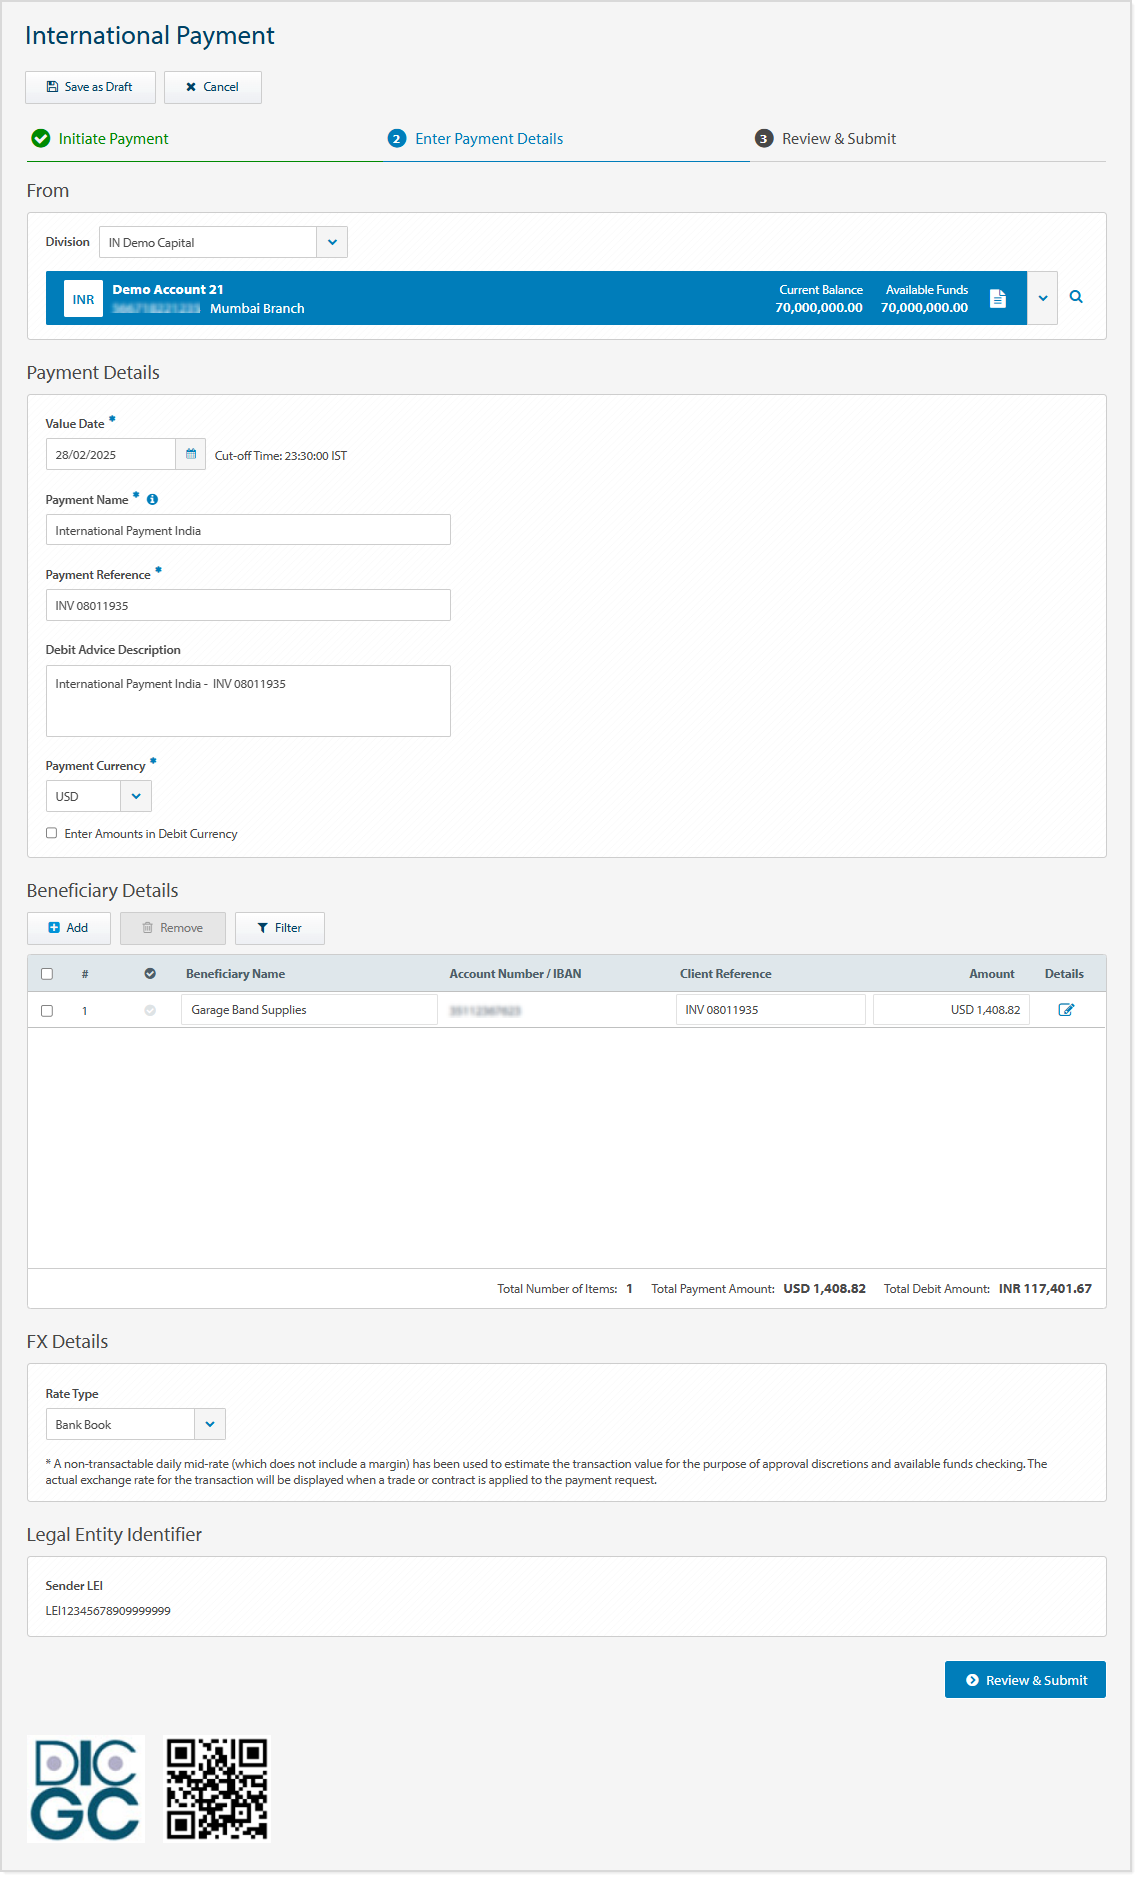The height and width of the screenshot is (1878, 1138).
Task: Click the Payment Name info icon
Action: pos(152,499)
